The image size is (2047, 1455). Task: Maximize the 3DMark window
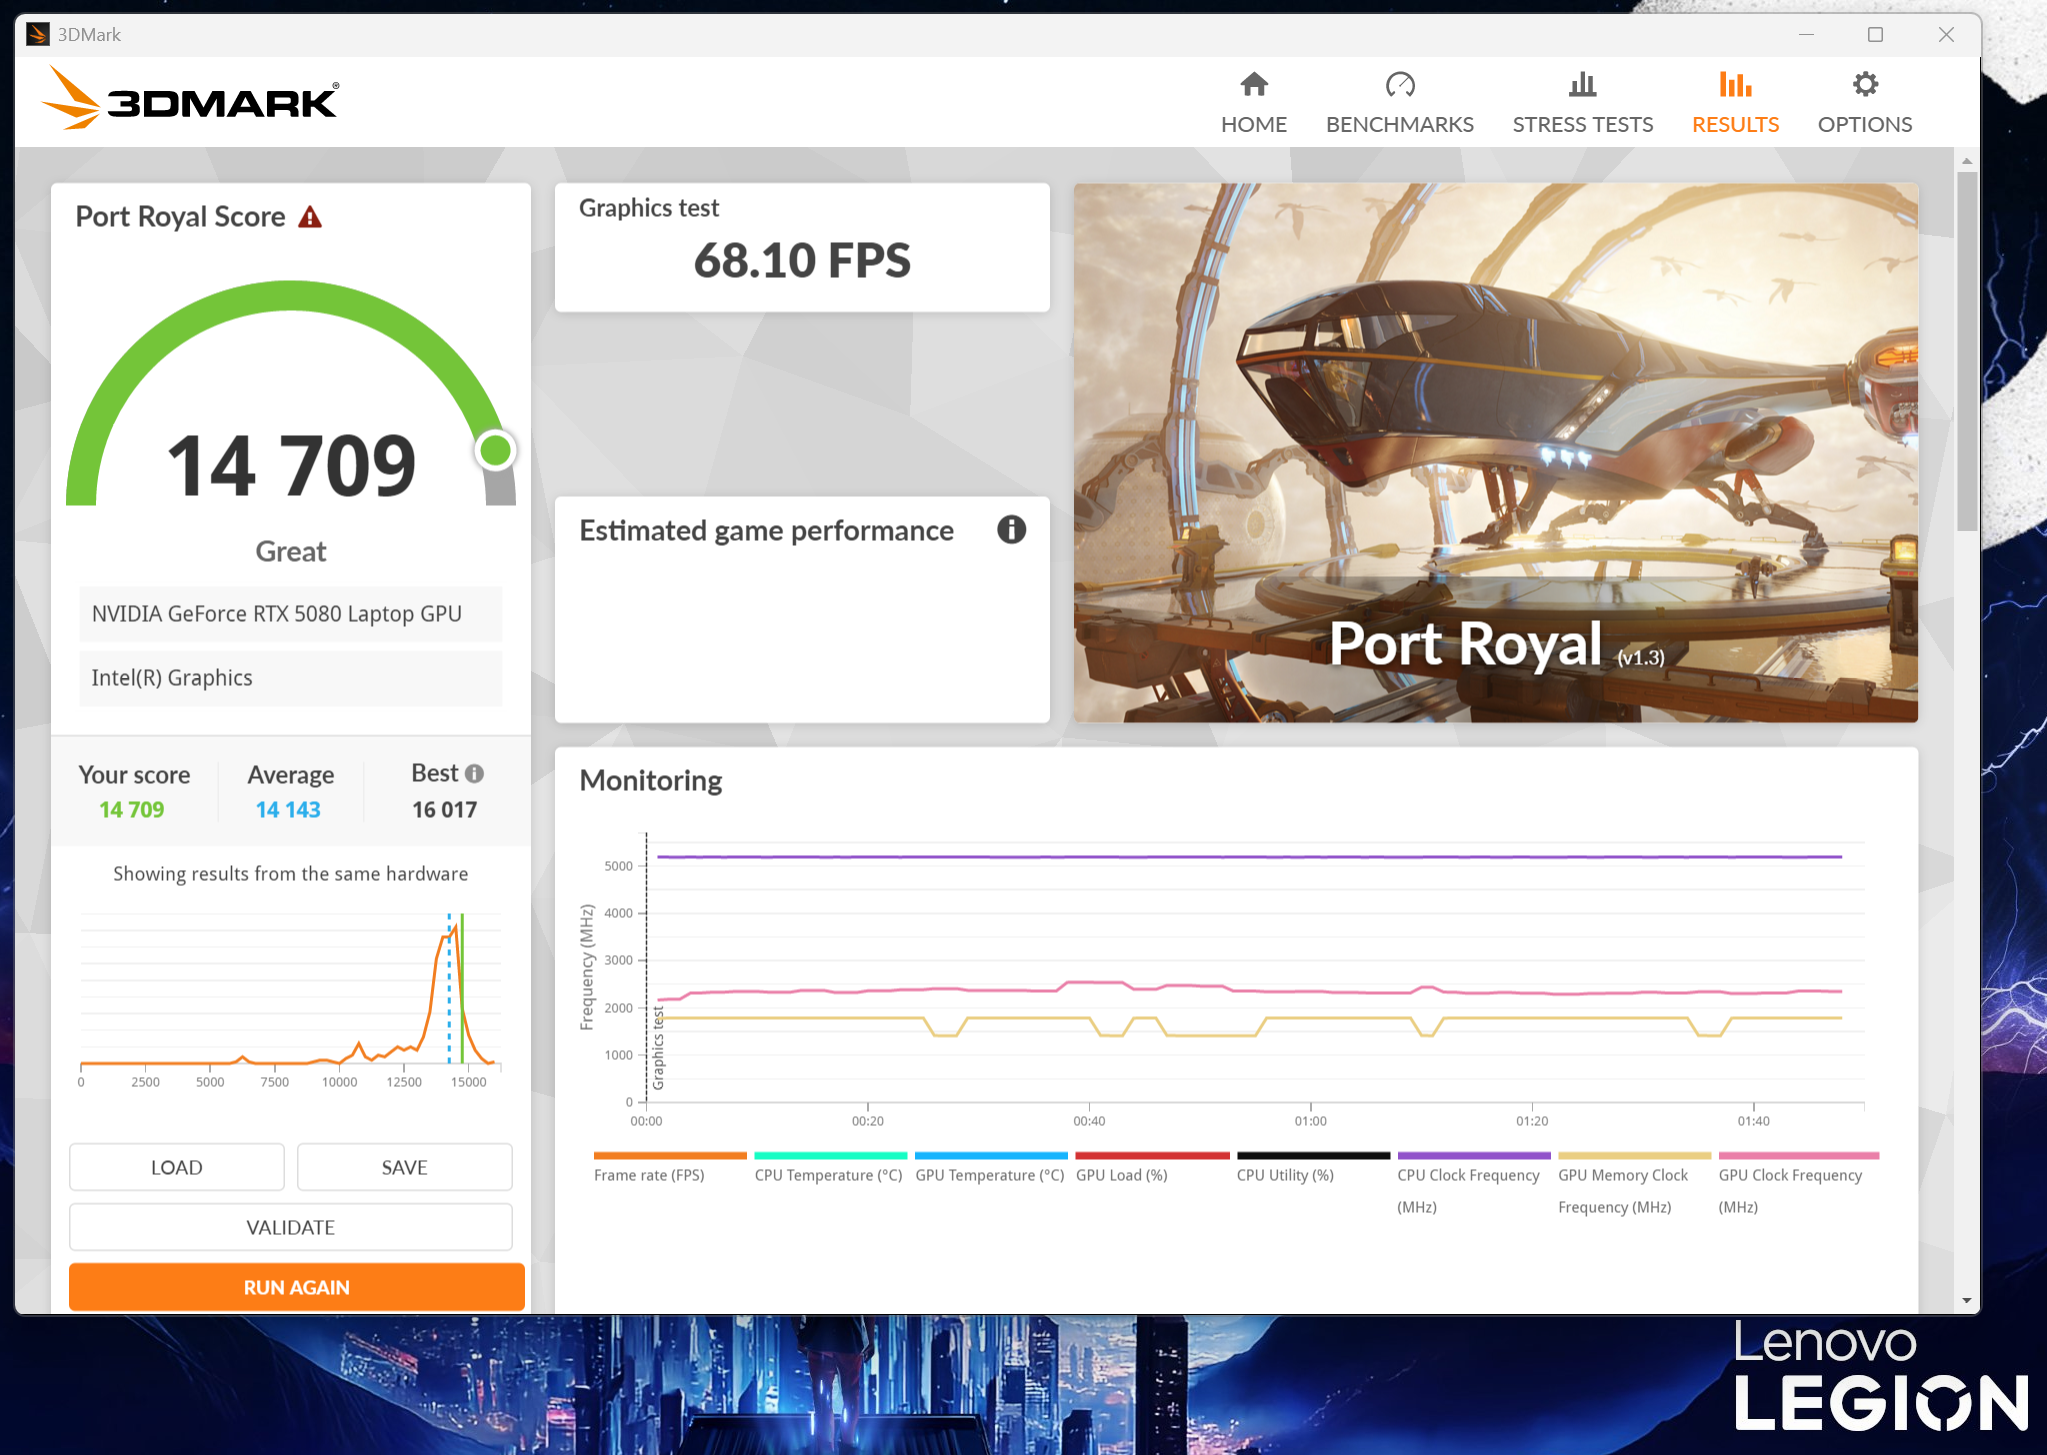pyautogui.click(x=1875, y=34)
